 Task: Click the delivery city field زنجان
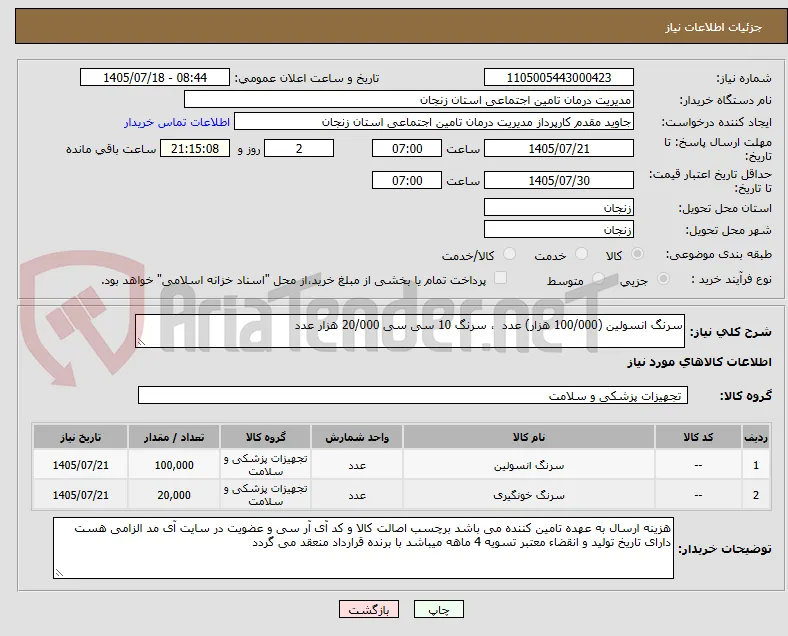coord(559,229)
